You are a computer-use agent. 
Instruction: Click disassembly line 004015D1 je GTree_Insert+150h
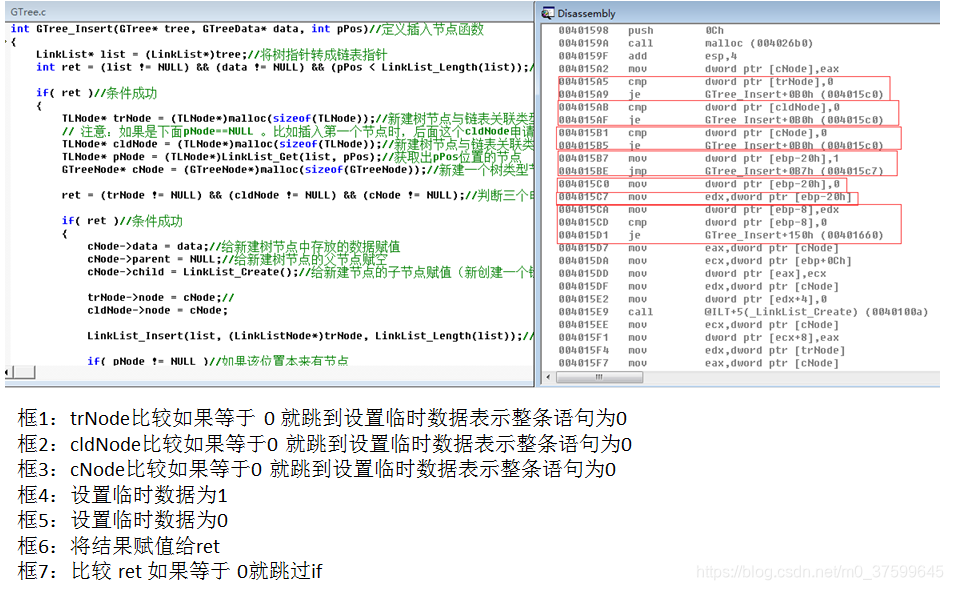point(721,235)
